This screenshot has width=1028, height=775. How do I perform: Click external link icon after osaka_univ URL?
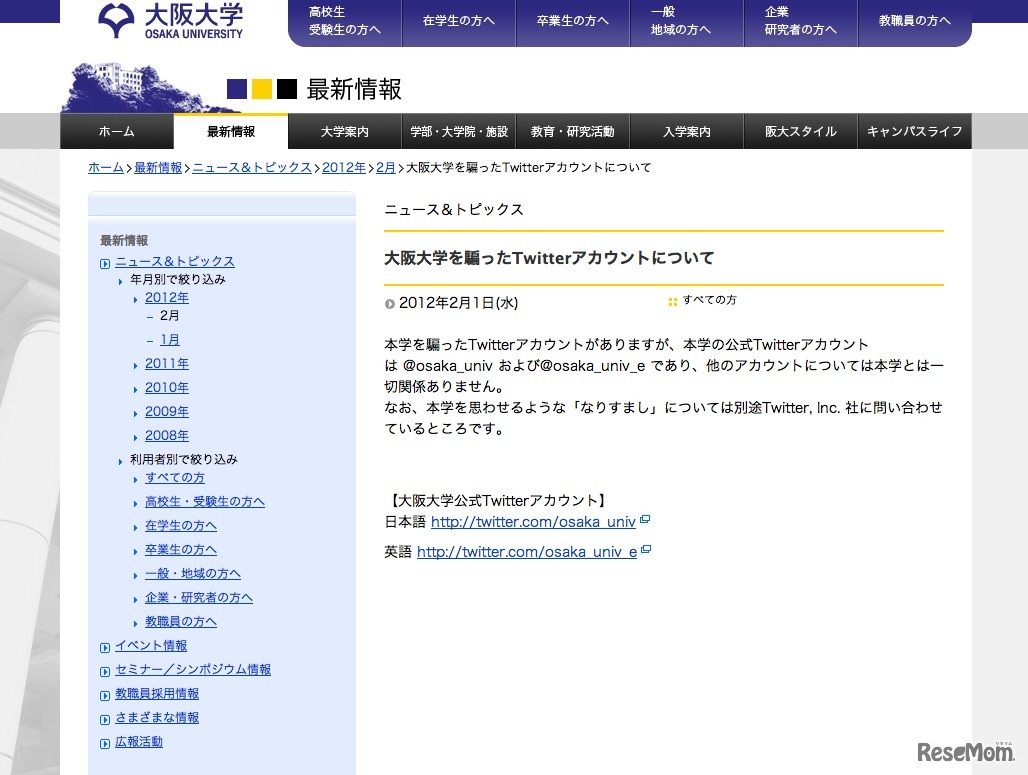pos(645,520)
